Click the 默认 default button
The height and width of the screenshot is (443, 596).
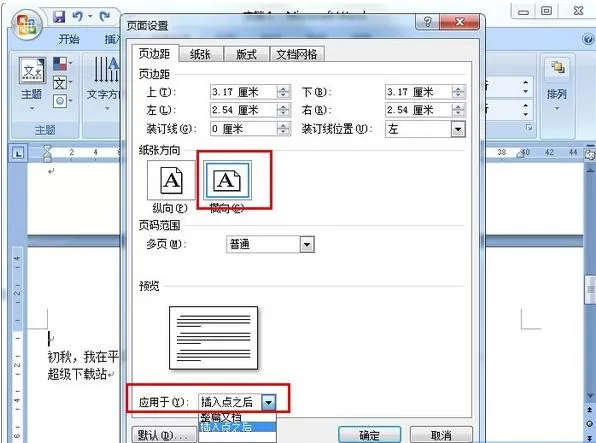164,435
